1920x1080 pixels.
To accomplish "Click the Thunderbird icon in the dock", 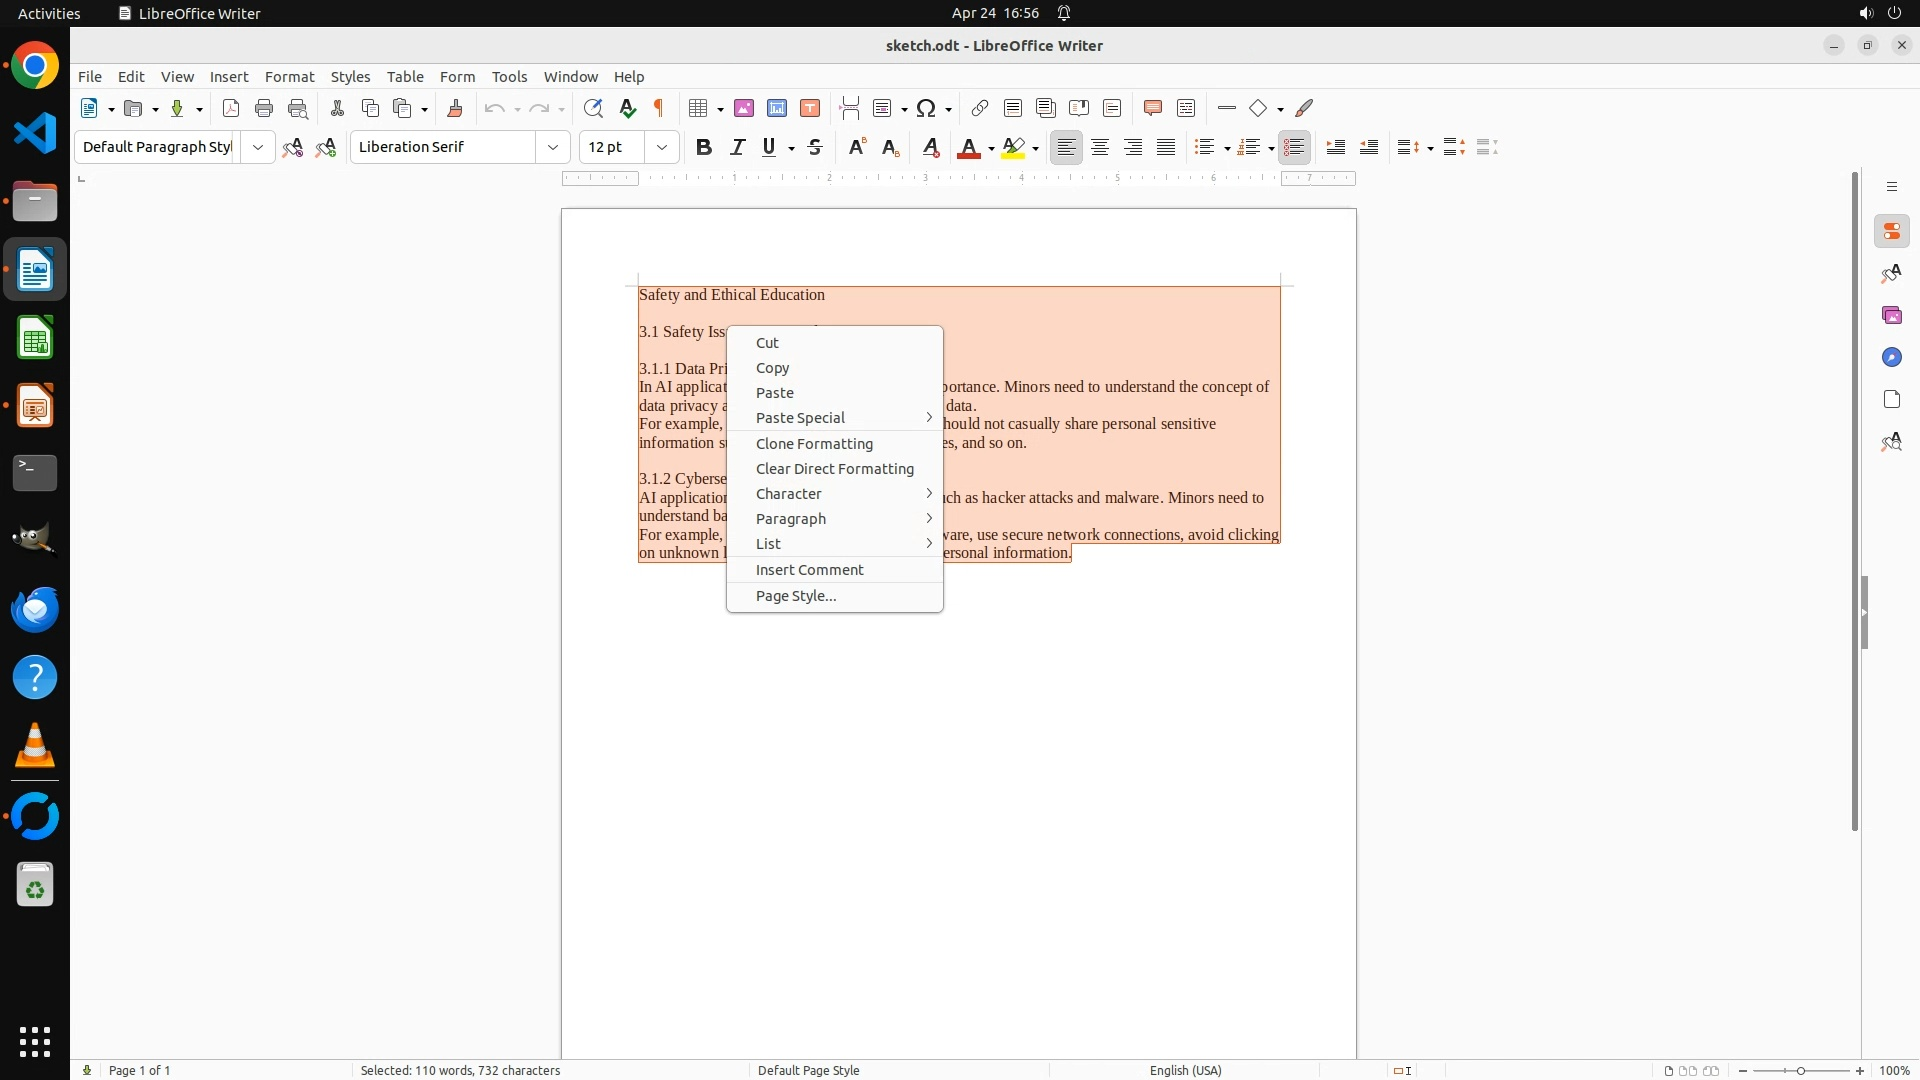I will (x=35, y=609).
